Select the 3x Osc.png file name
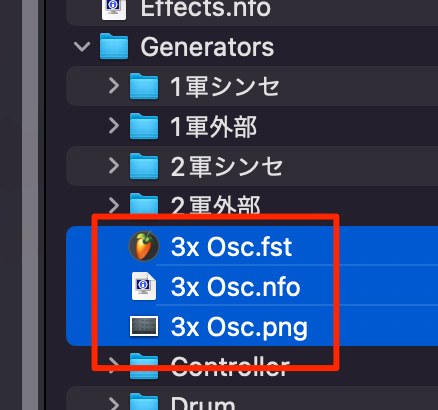 tap(239, 327)
